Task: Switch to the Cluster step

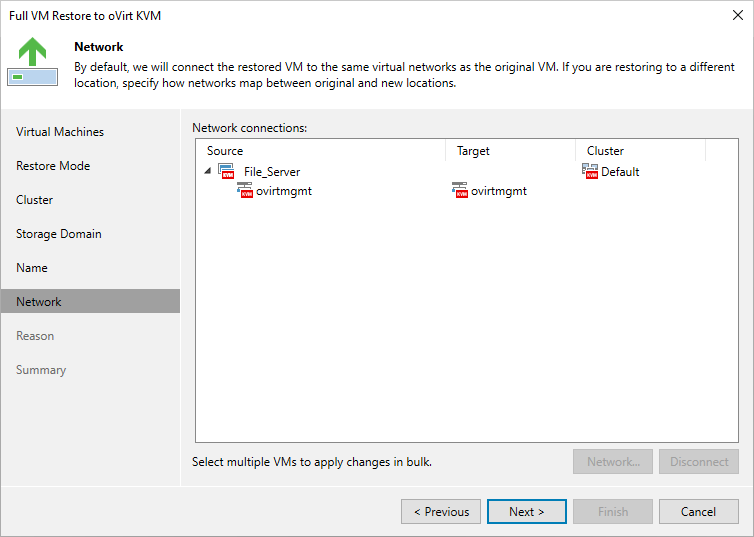Action: tap(35, 200)
